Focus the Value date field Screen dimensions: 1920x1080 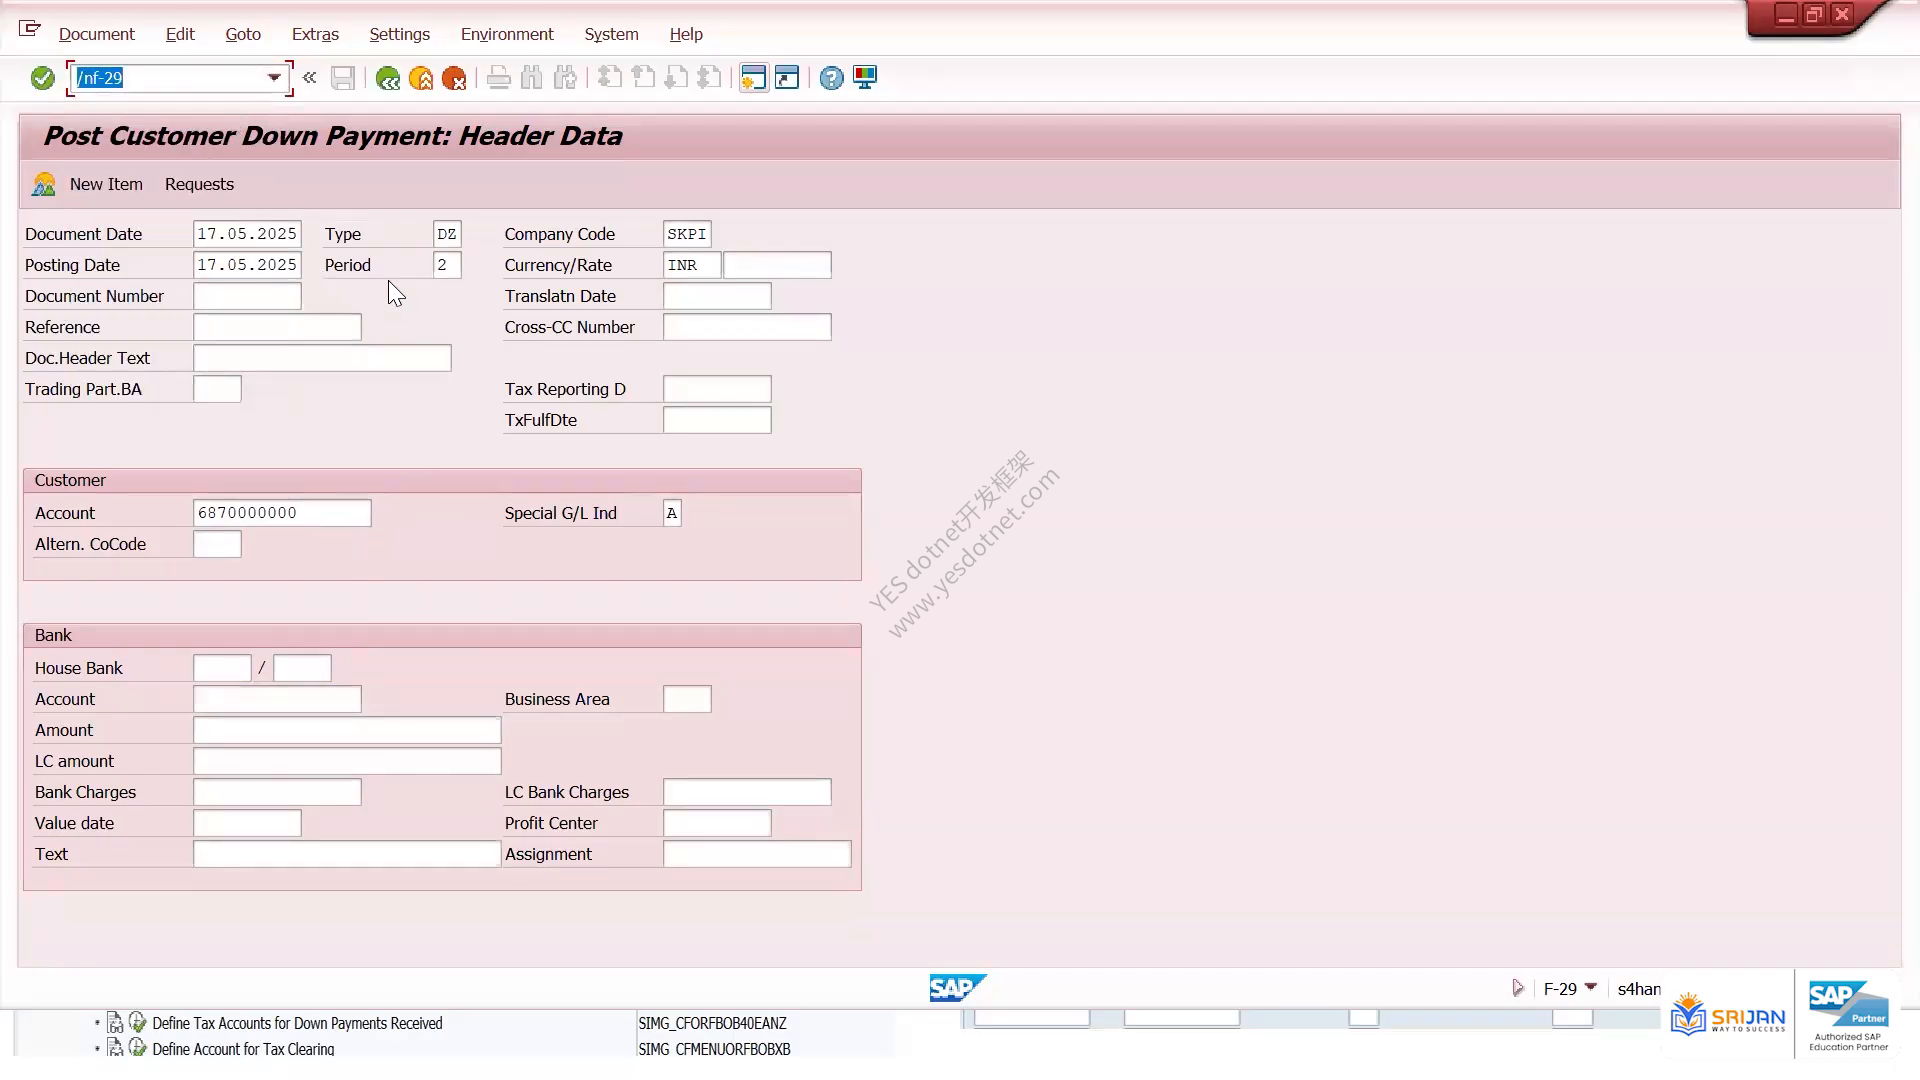point(247,823)
